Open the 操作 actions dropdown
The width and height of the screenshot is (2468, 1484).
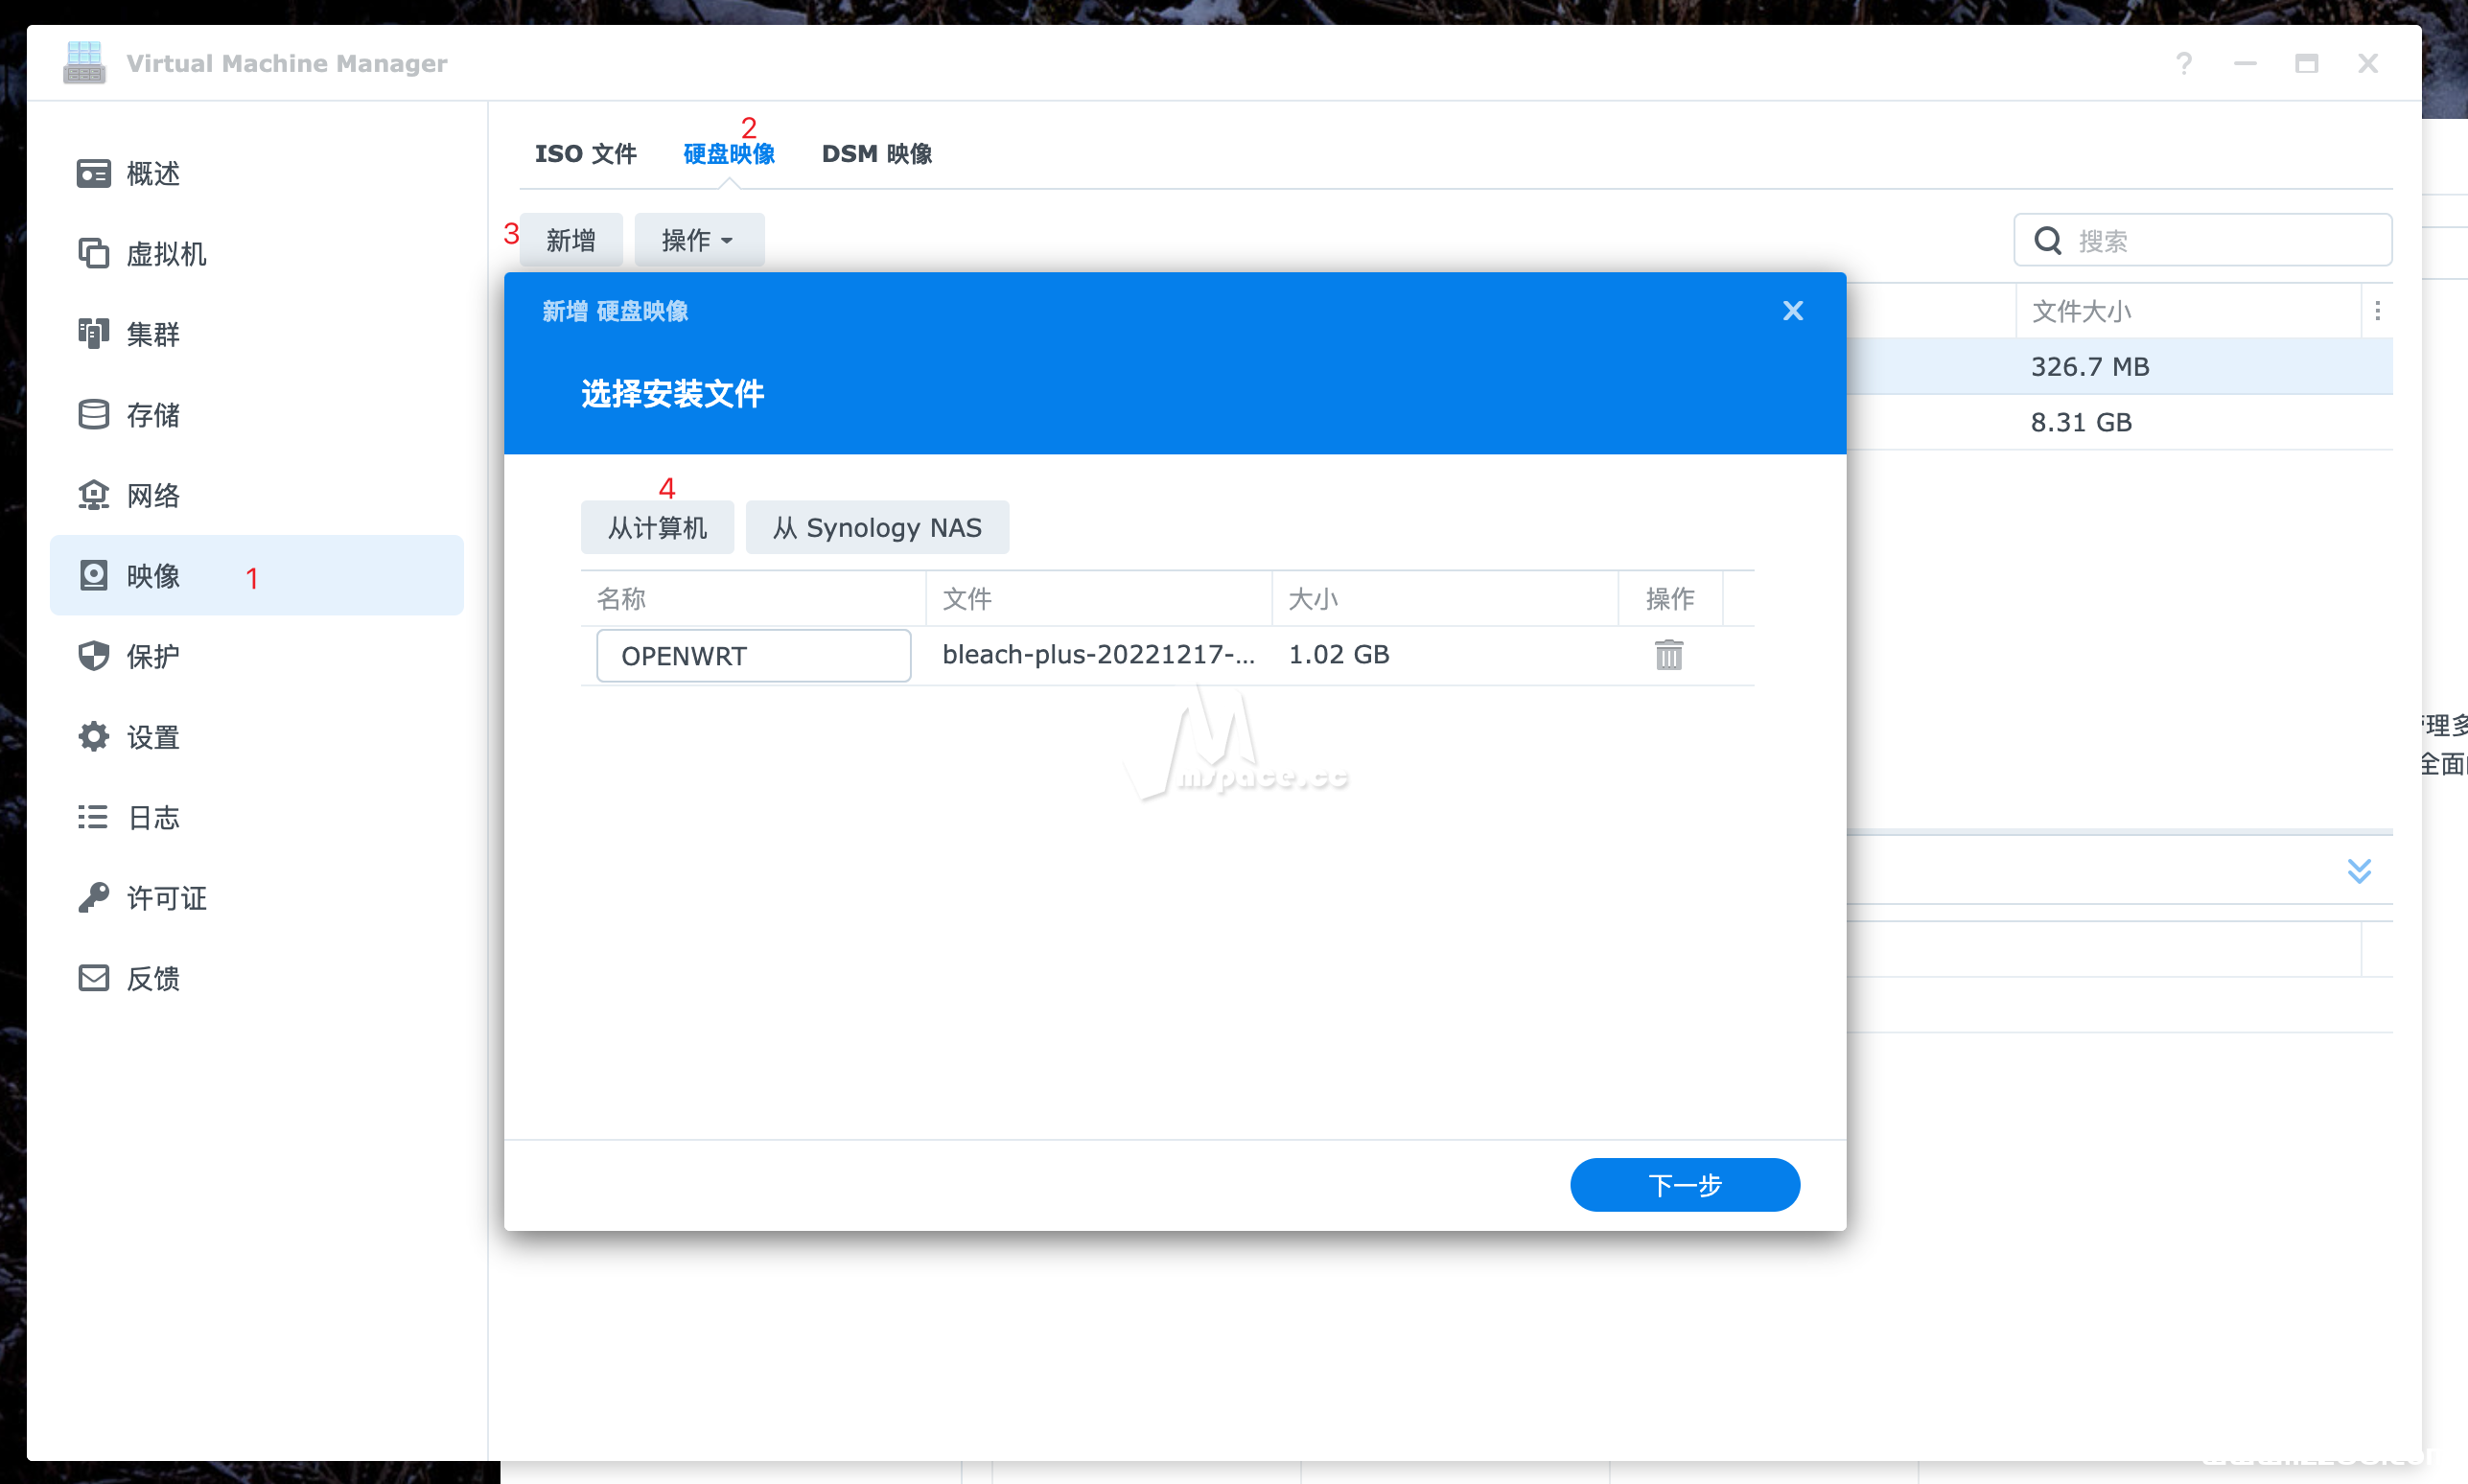(x=698, y=239)
